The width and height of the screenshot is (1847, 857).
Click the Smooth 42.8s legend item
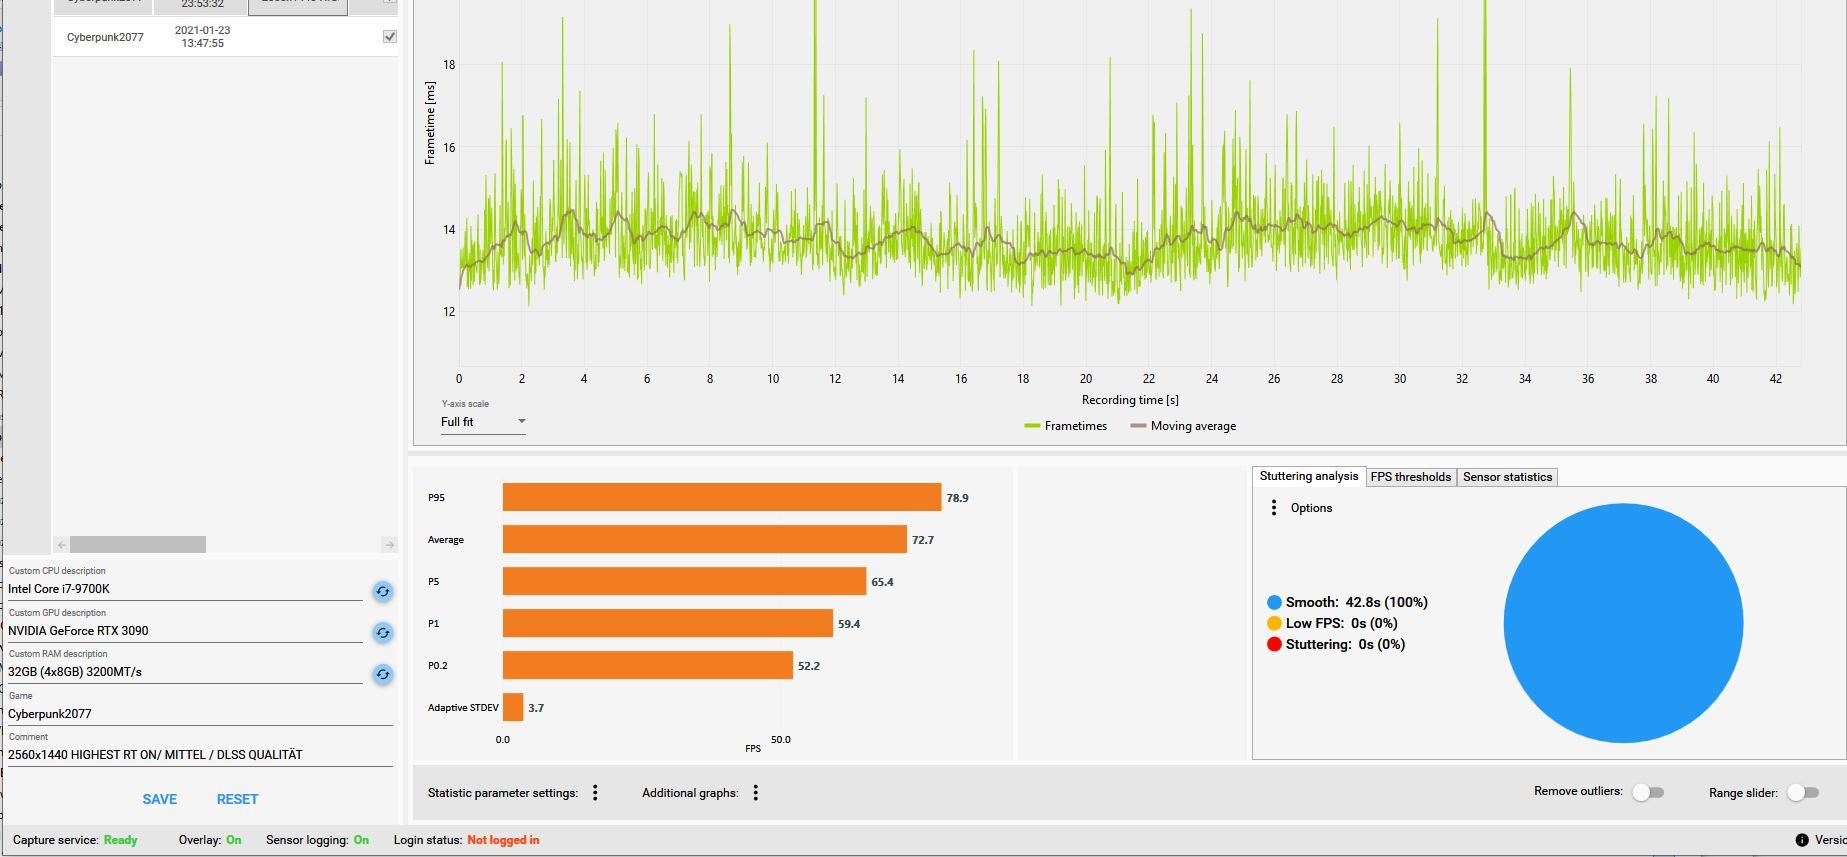tap(1347, 602)
